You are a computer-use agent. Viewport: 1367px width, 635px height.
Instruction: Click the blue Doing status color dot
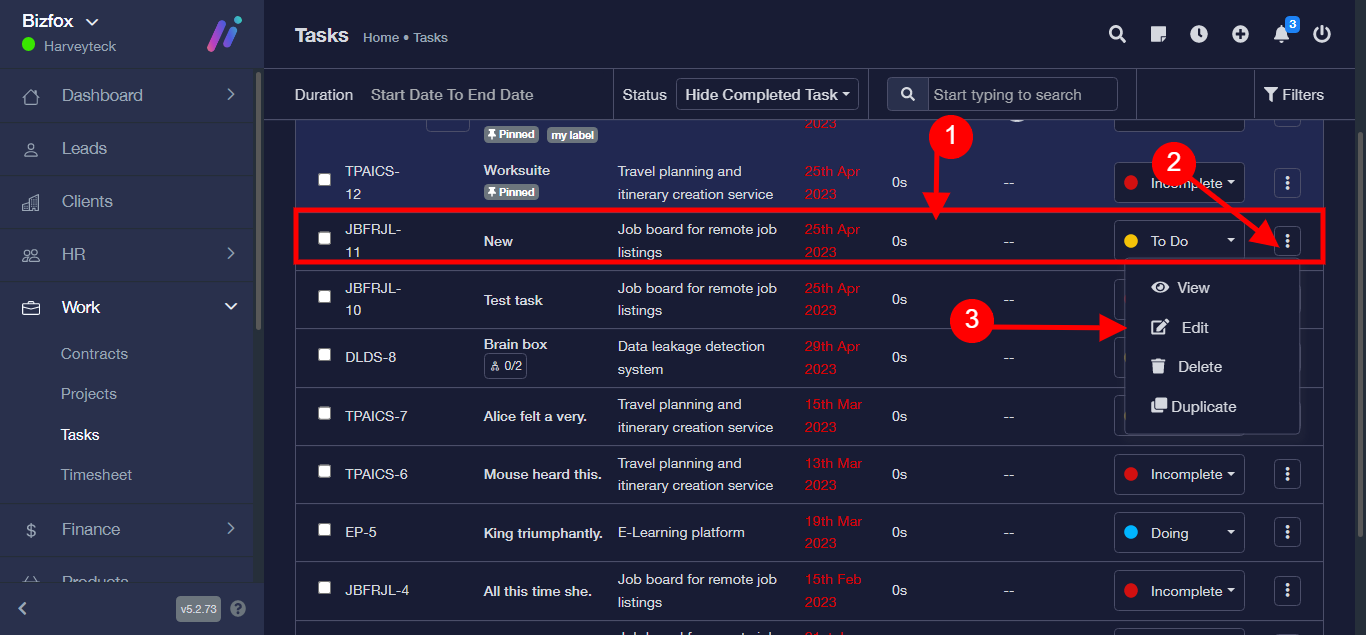tap(1131, 533)
